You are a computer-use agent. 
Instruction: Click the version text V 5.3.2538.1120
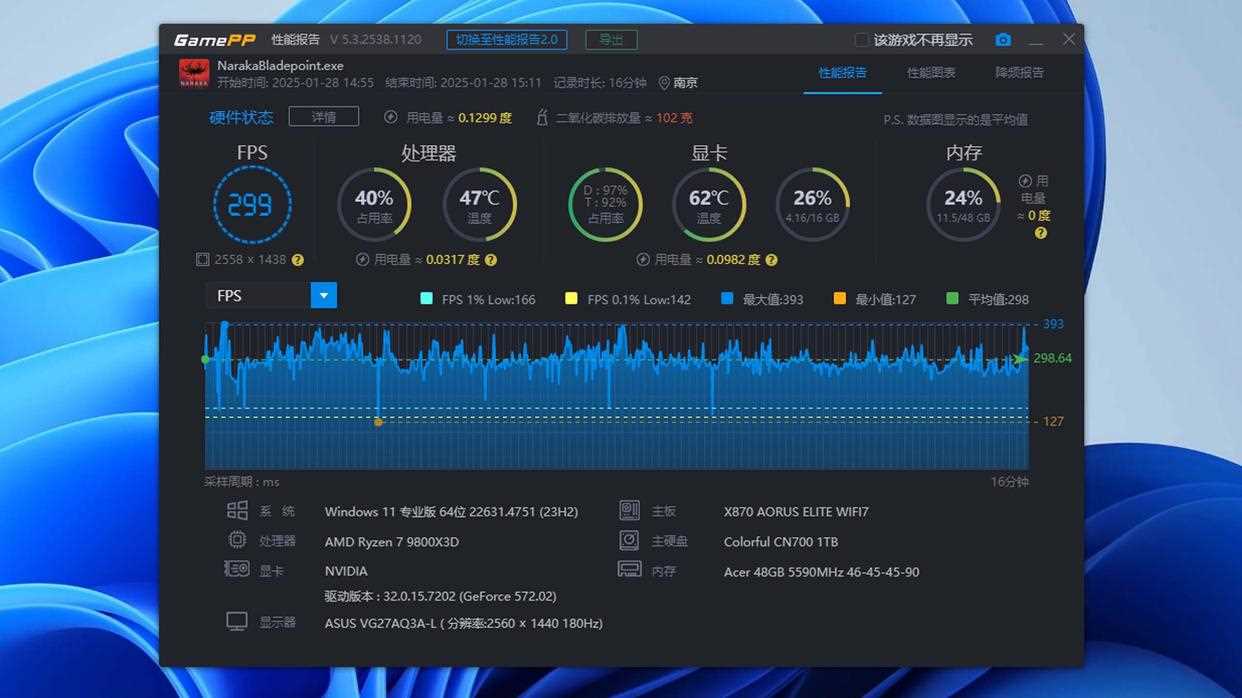point(376,40)
